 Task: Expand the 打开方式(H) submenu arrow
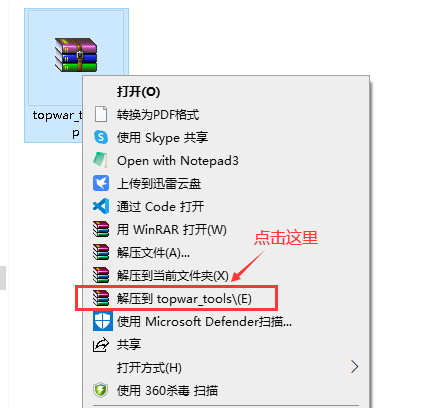click(x=355, y=367)
